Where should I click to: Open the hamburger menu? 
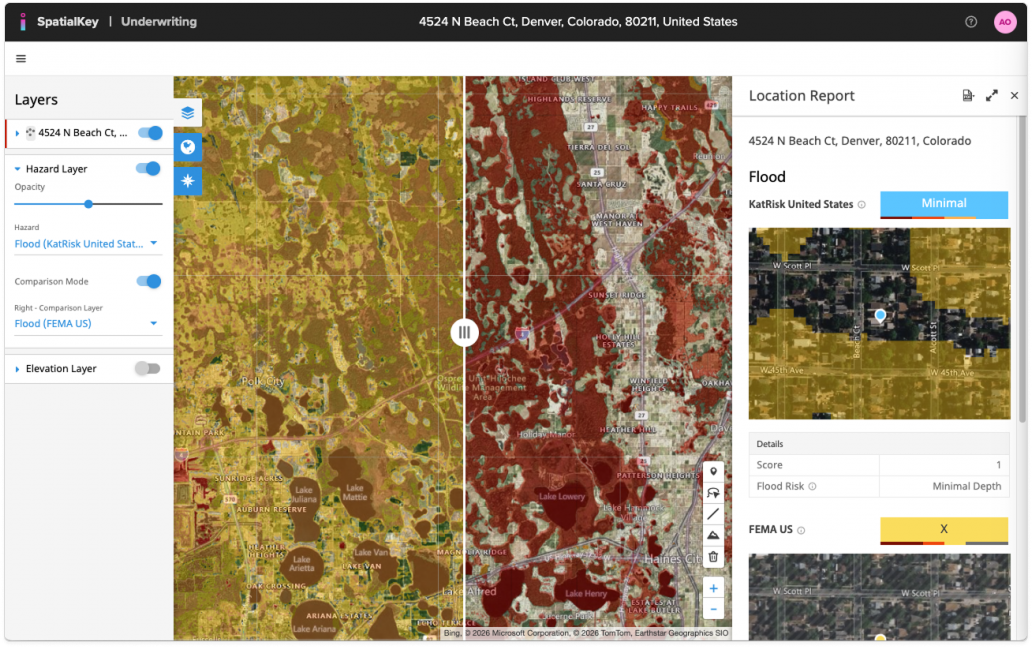click(x=21, y=59)
